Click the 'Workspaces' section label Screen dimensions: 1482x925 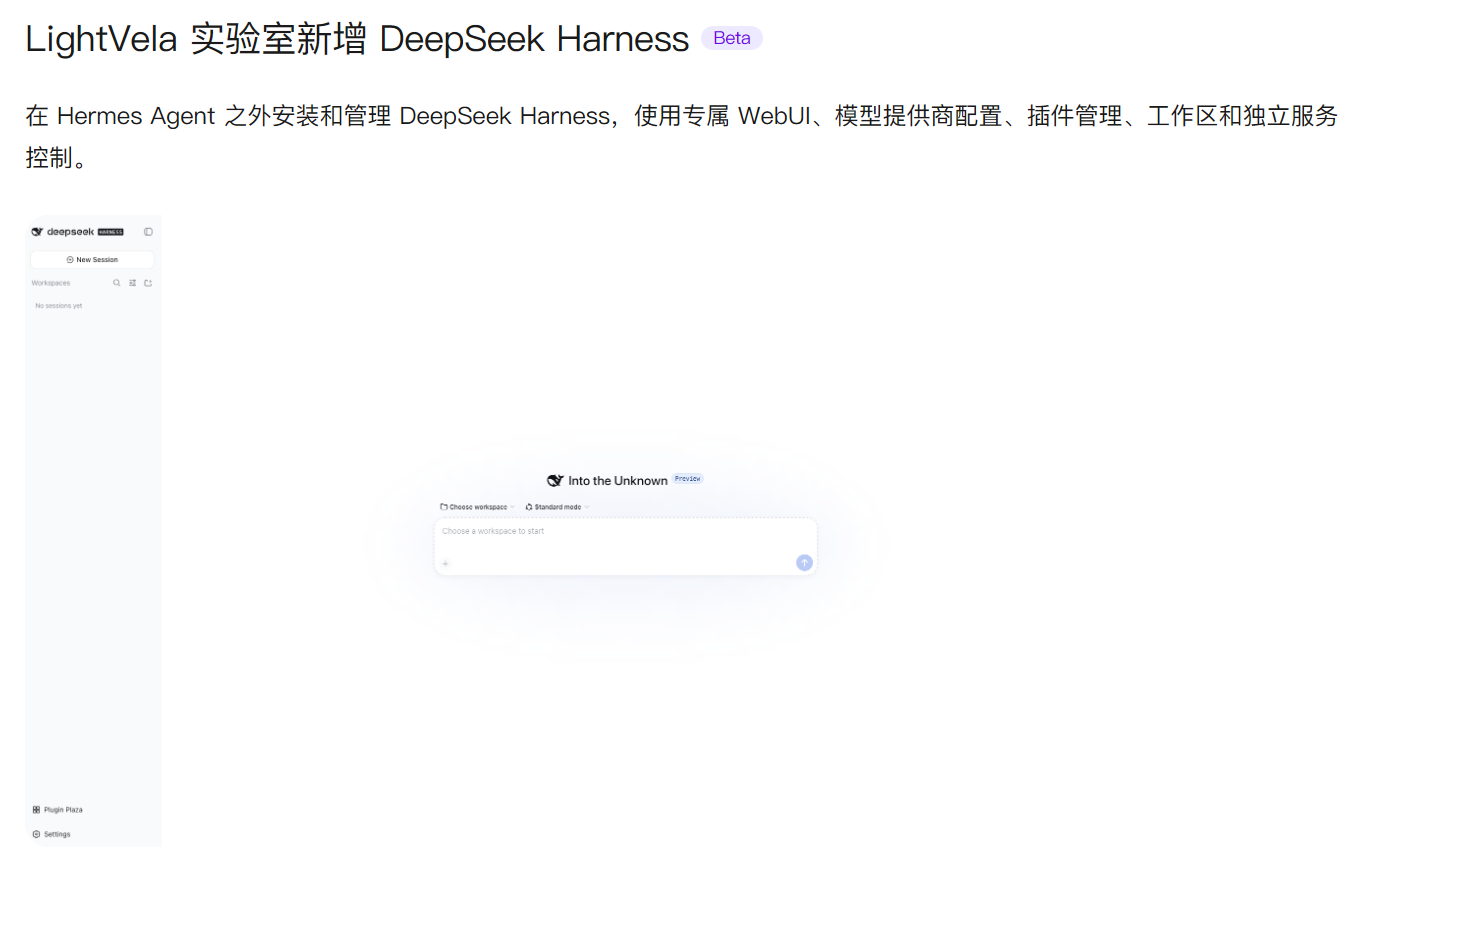click(51, 283)
